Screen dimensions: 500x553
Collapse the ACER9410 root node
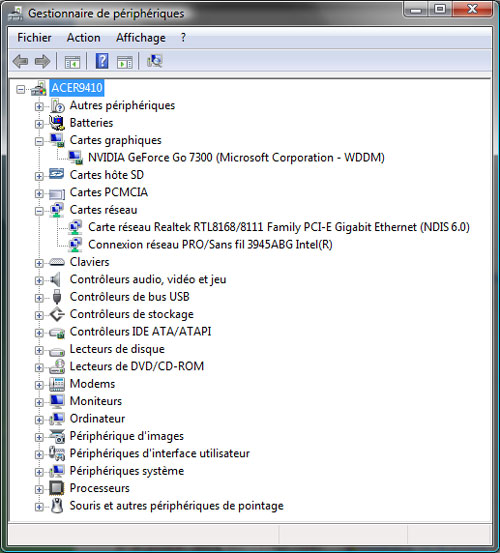point(20,89)
